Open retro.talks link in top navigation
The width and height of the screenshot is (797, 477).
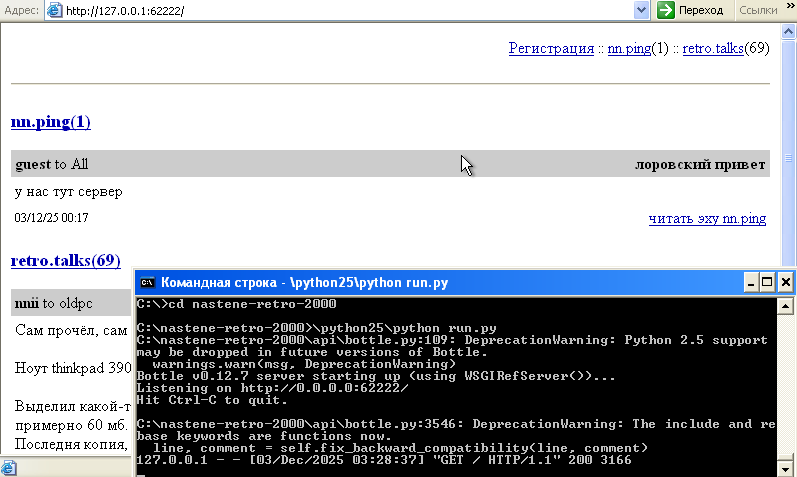point(713,48)
